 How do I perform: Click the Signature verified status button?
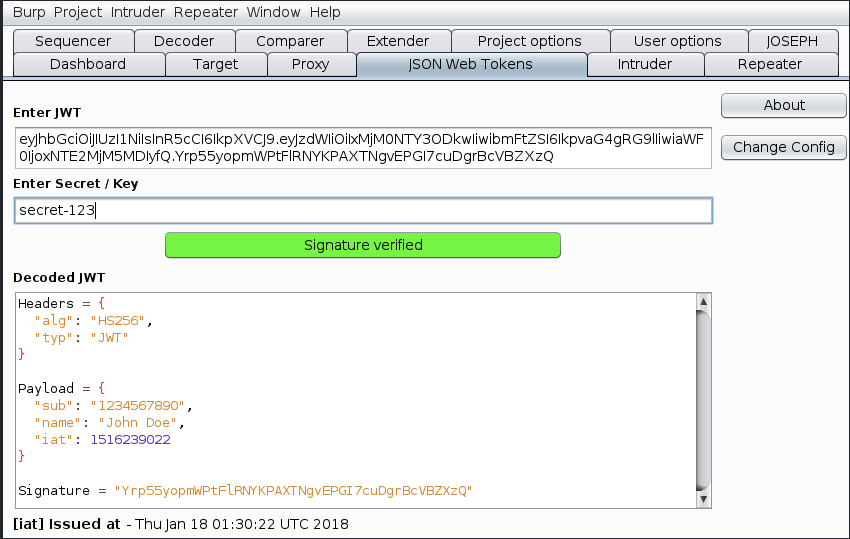click(363, 245)
